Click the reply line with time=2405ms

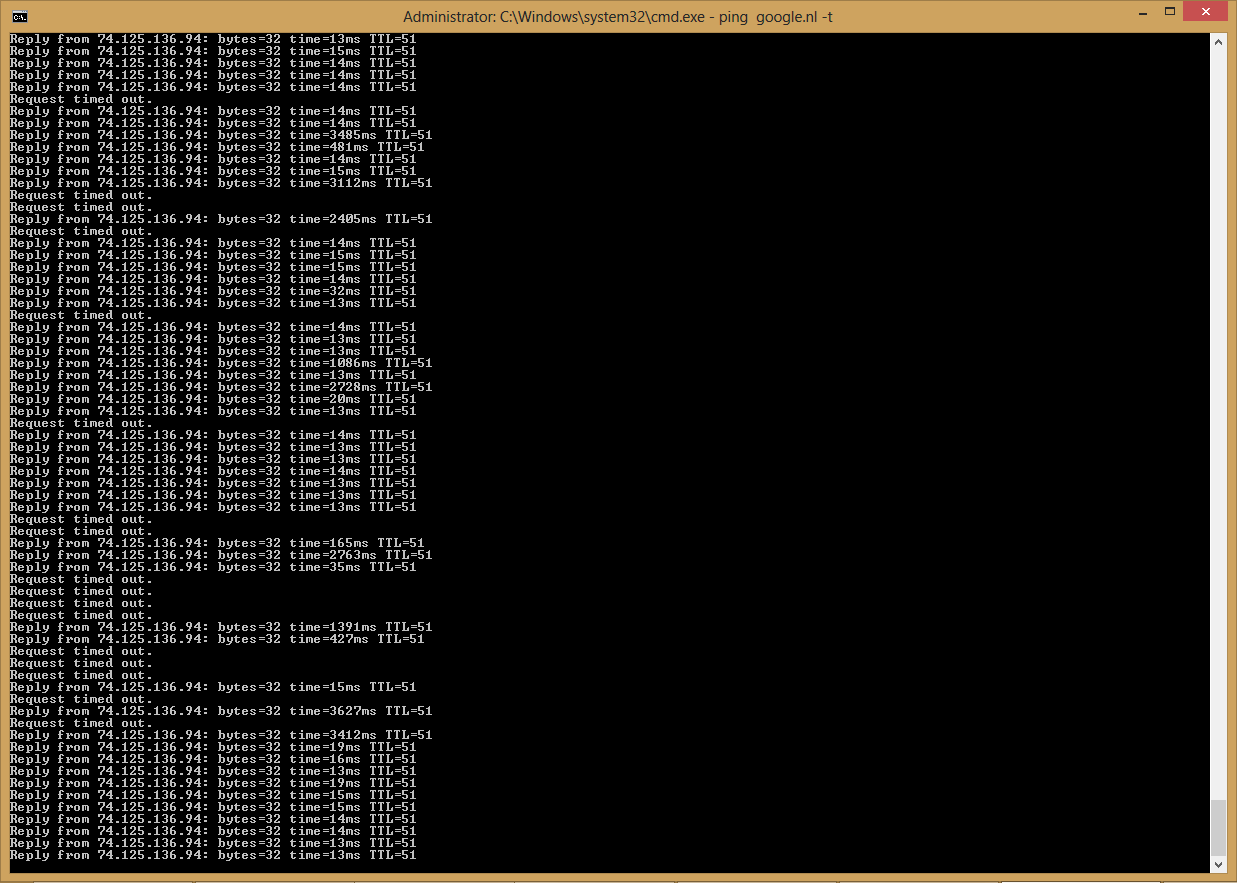pos(220,219)
